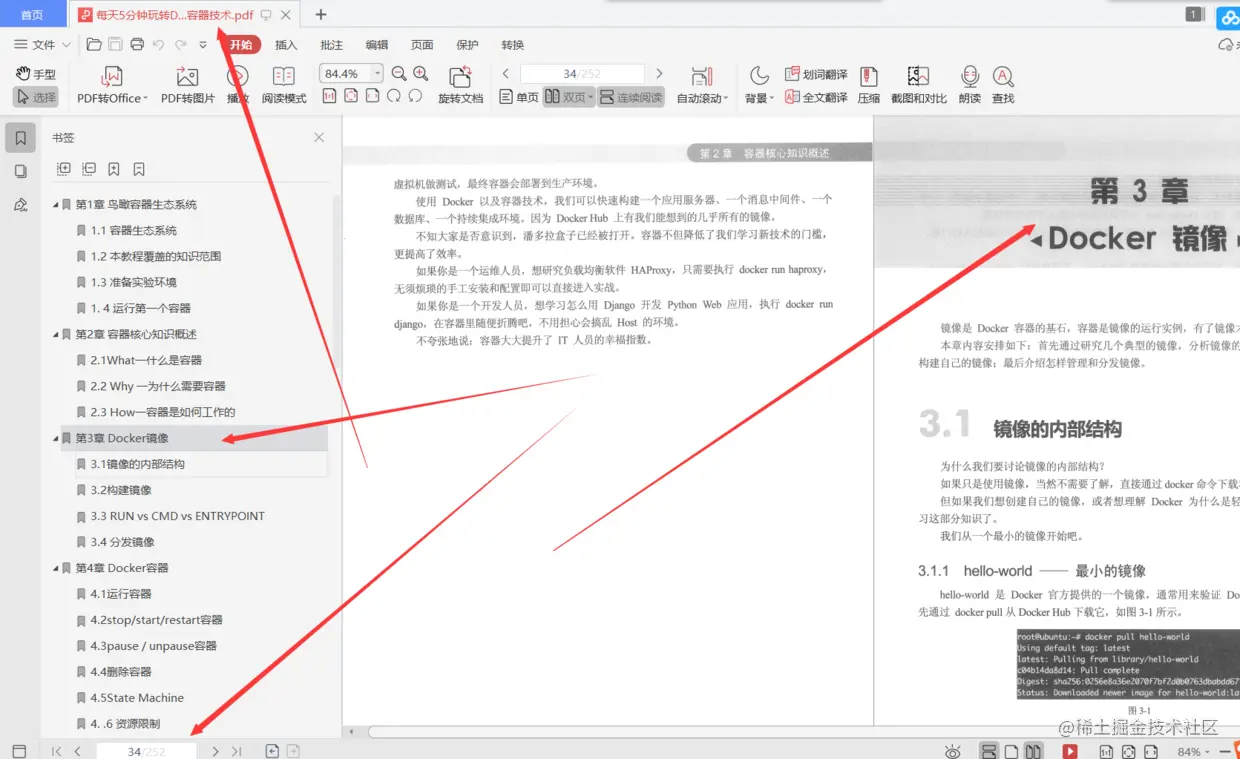Open the 批注 ribbon tab
The width and height of the screenshot is (1240, 759).
click(331, 44)
